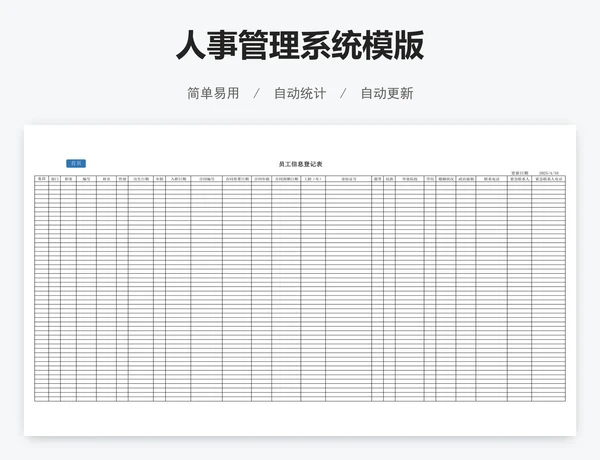Click the 紧急联系人电话 column header
The width and height of the screenshot is (600, 460).
click(549, 179)
